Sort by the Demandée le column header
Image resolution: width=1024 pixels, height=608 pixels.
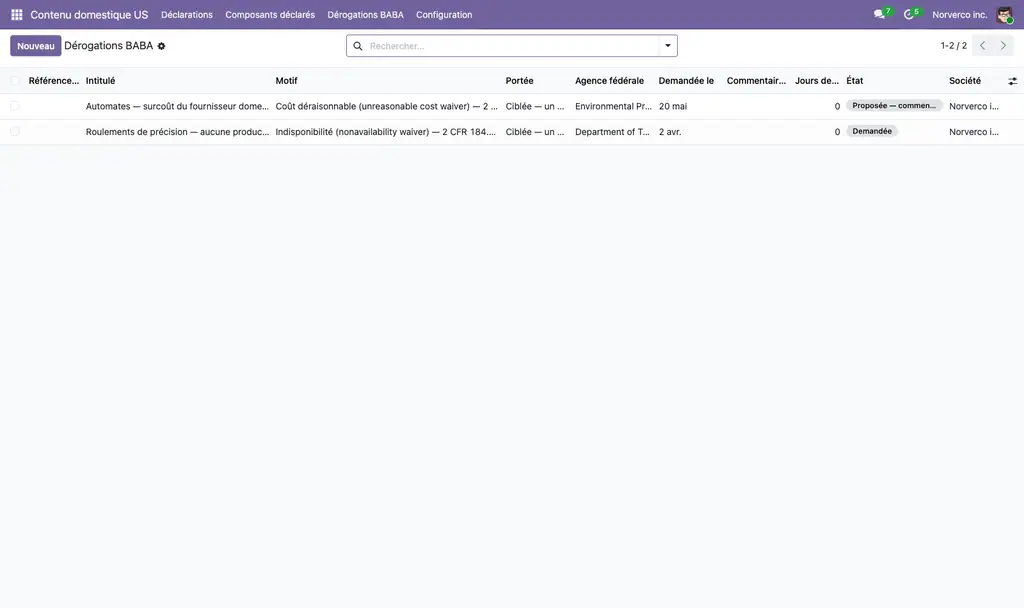point(686,81)
